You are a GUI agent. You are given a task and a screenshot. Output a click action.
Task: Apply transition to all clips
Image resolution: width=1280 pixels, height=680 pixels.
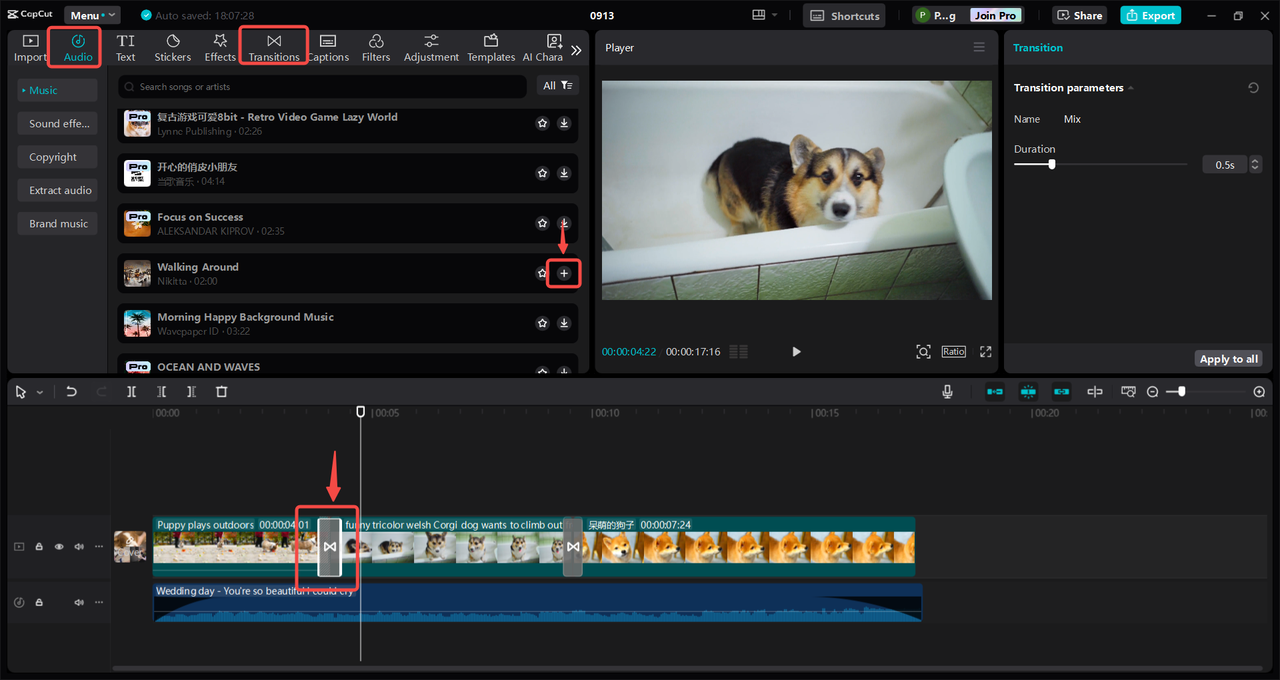point(1229,359)
